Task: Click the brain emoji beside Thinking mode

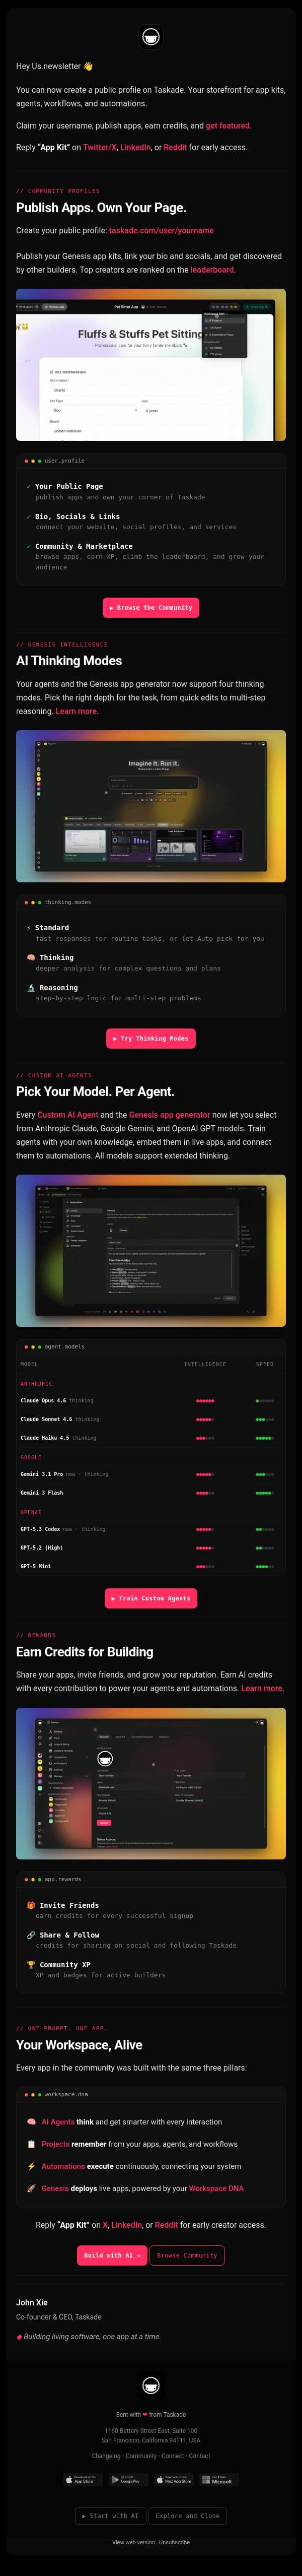Action: [31, 957]
